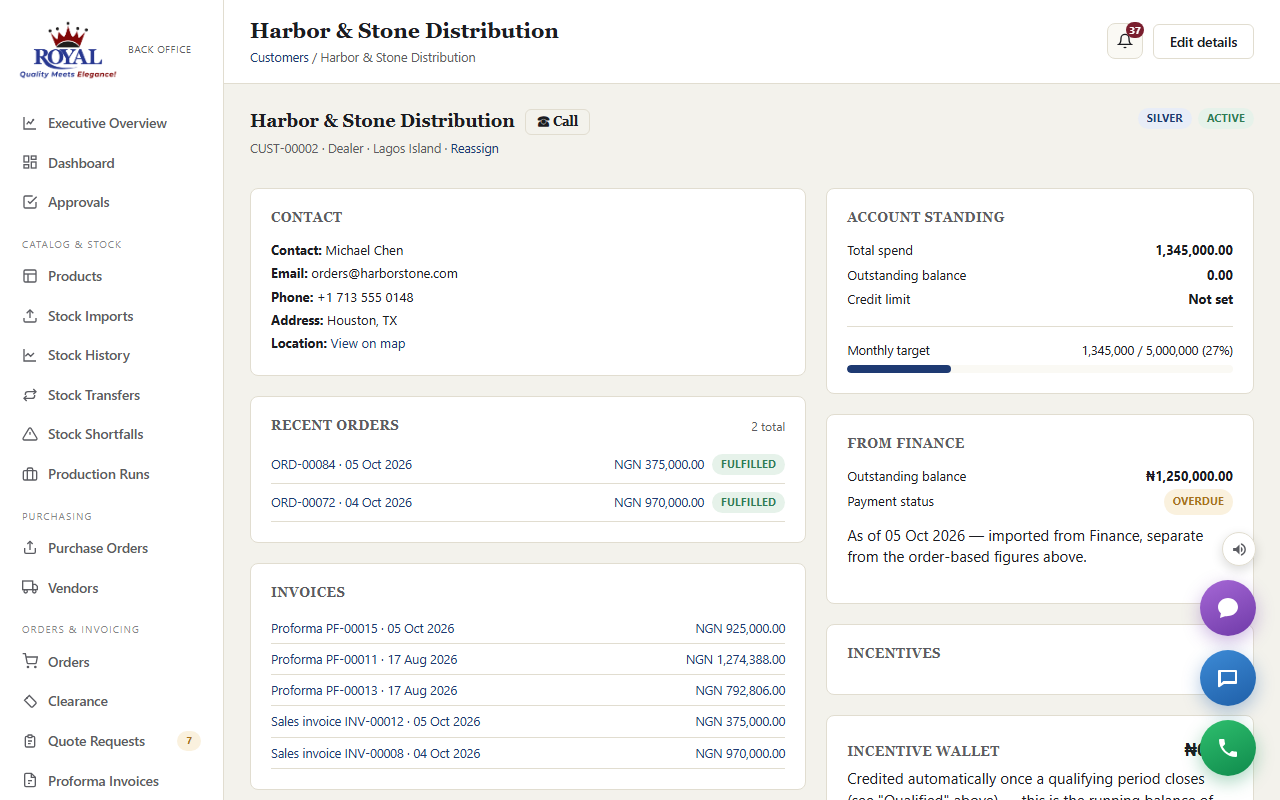Screen dimensions: 1280x800
Task: Click the Proforma Invoices document icon
Action: click(x=30, y=781)
